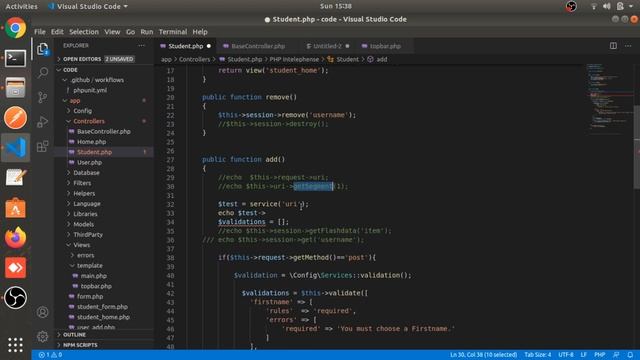This screenshot has height=360, width=640.
Task: Click Activities in the top bar
Action: coord(21,6)
